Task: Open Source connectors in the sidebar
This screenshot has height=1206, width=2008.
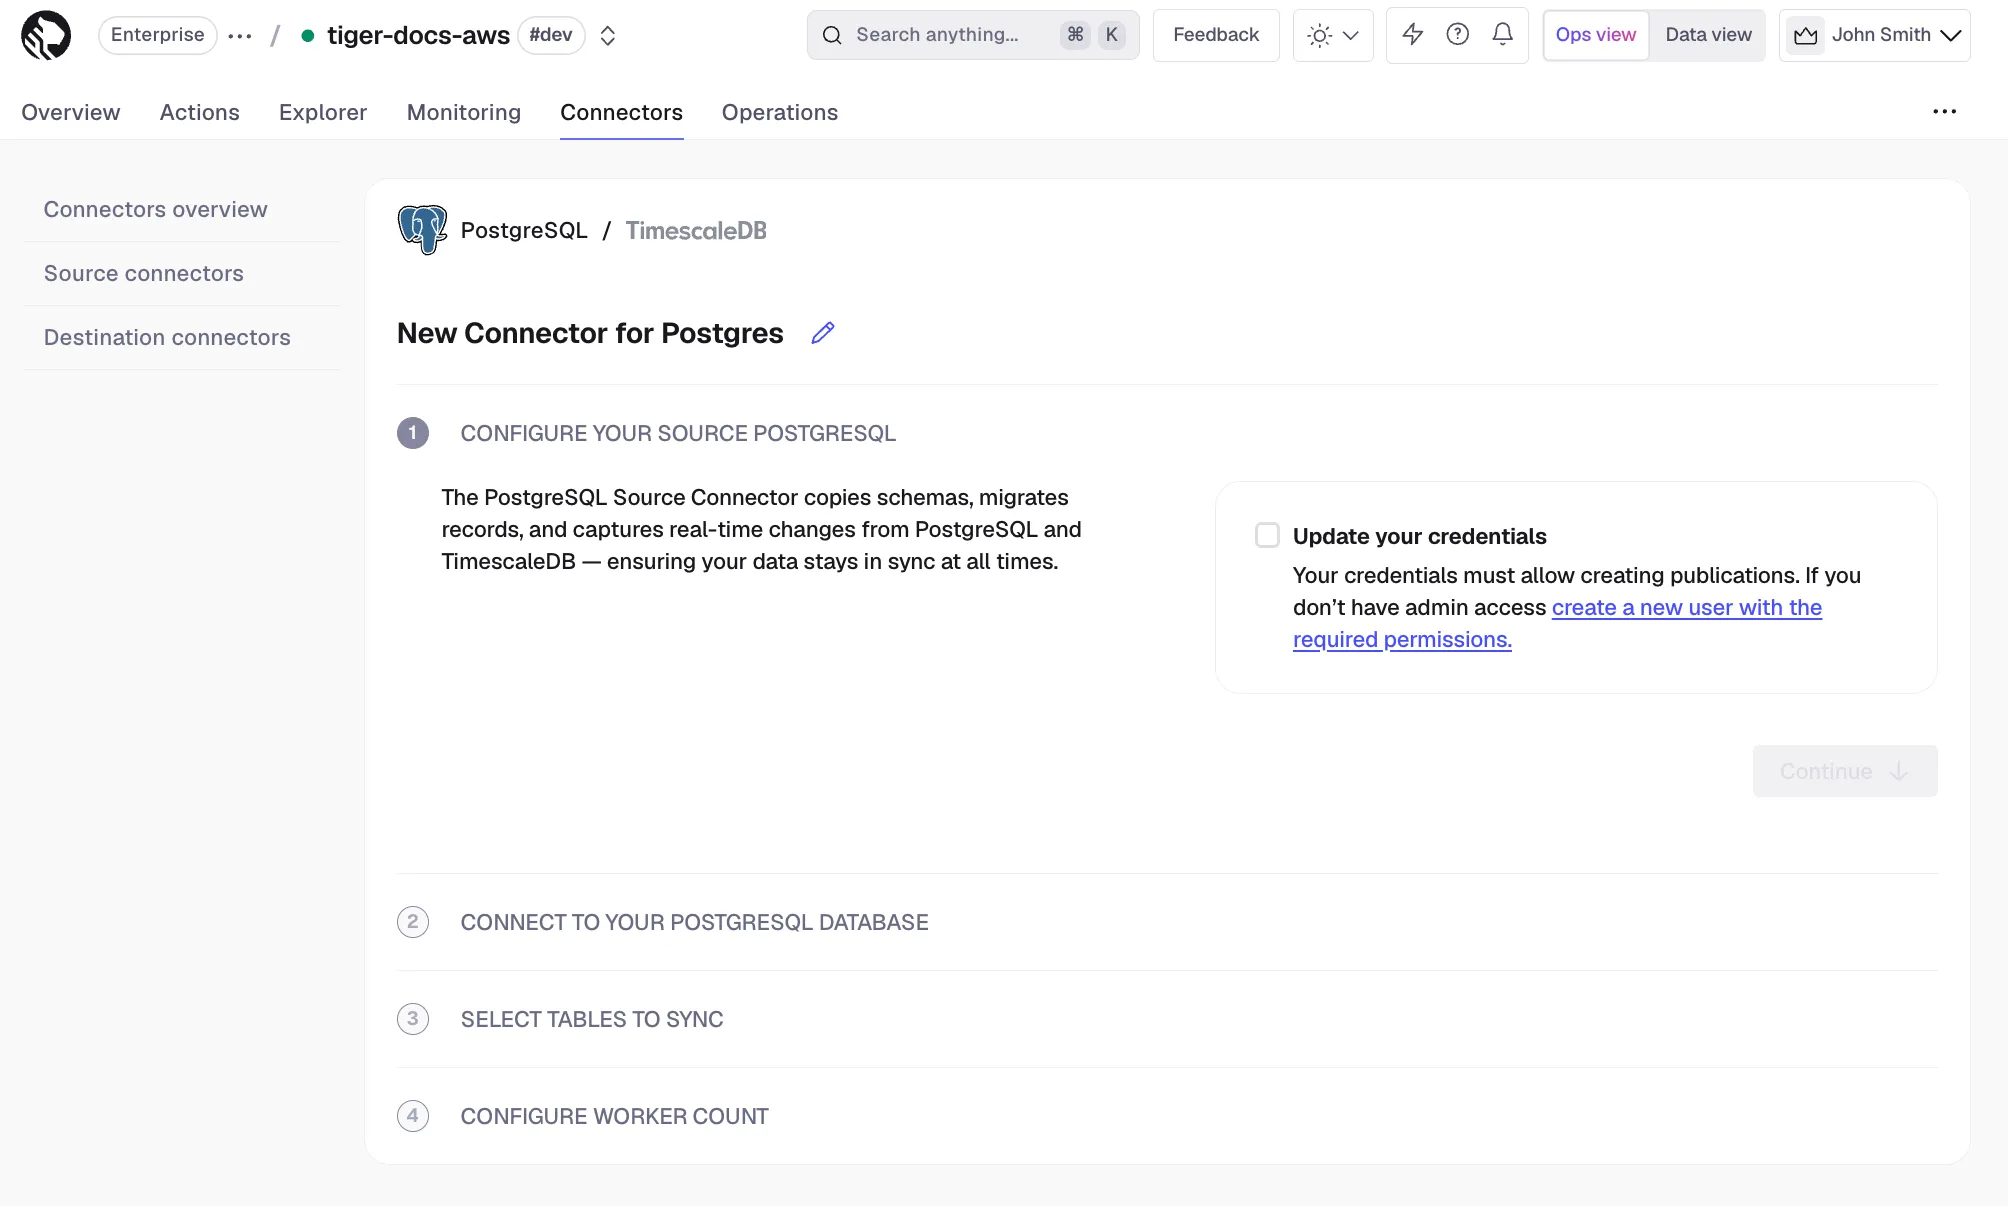Action: [x=144, y=273]
